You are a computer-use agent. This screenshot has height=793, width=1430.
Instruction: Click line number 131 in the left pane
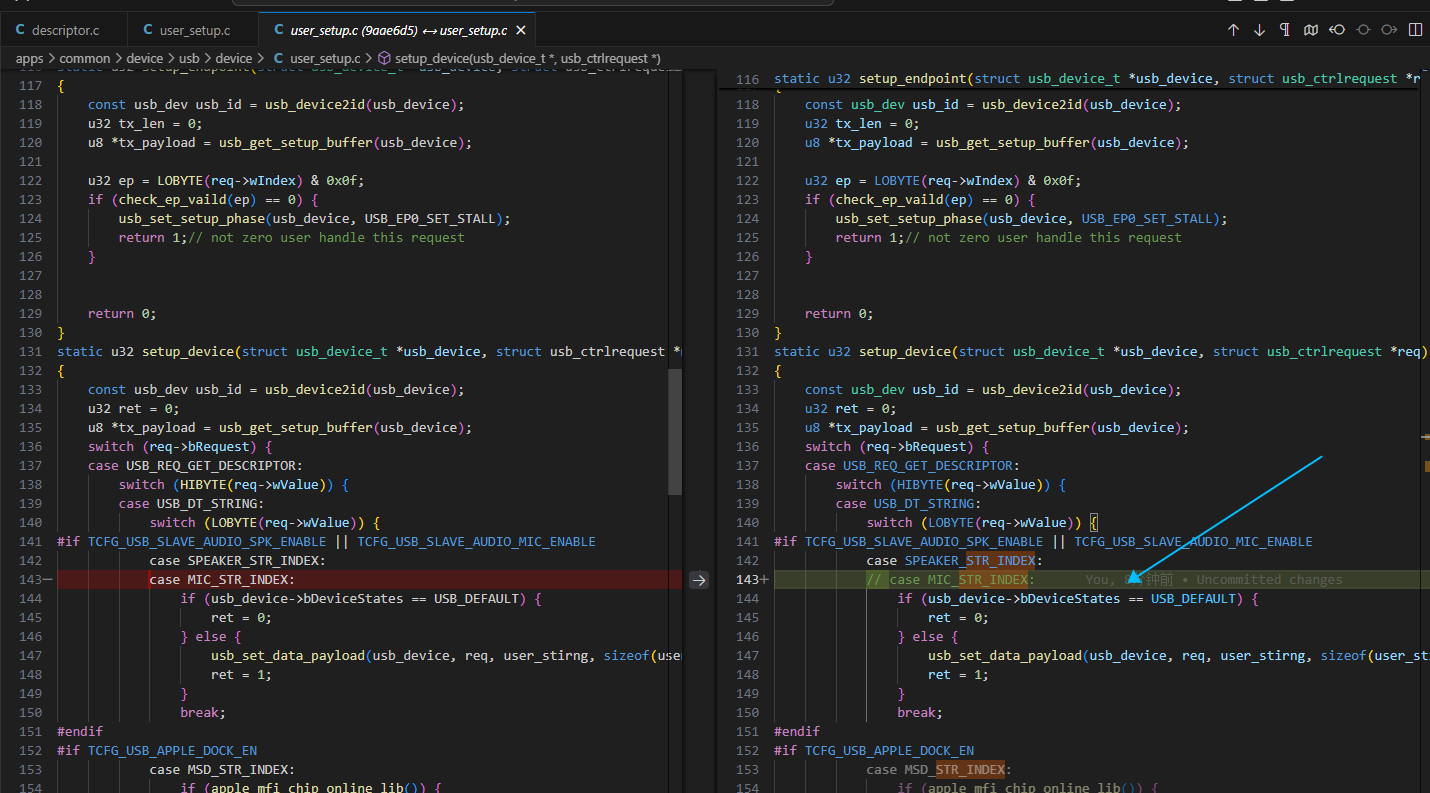point(30,352)
